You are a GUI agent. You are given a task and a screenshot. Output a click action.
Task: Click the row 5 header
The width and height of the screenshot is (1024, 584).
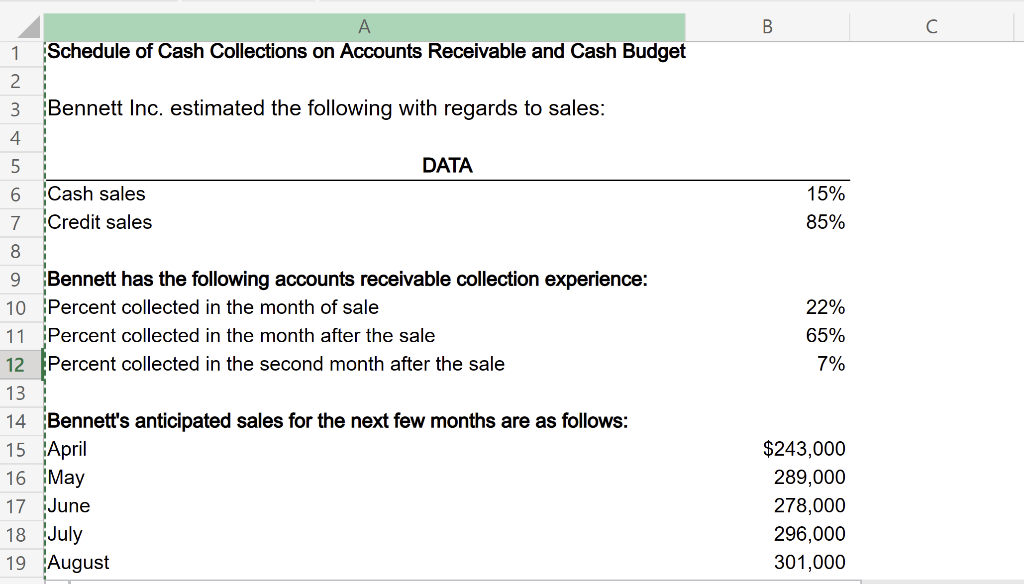click(x=20, y=165)
